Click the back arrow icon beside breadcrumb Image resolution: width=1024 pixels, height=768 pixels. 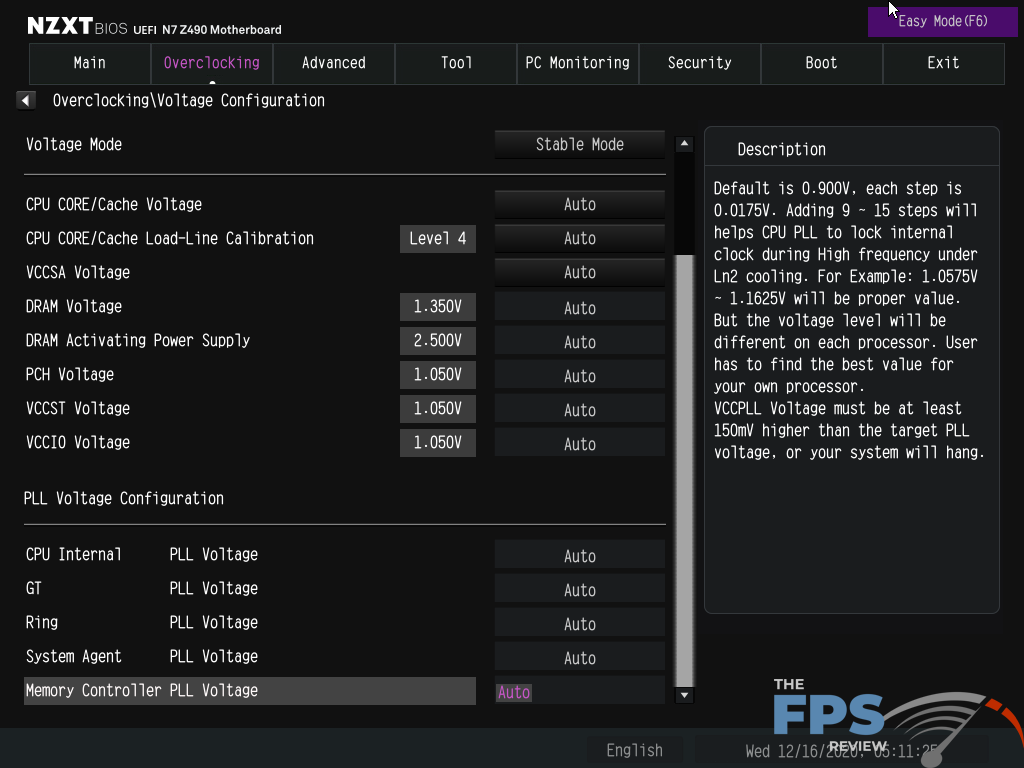(x=27, y=100)
